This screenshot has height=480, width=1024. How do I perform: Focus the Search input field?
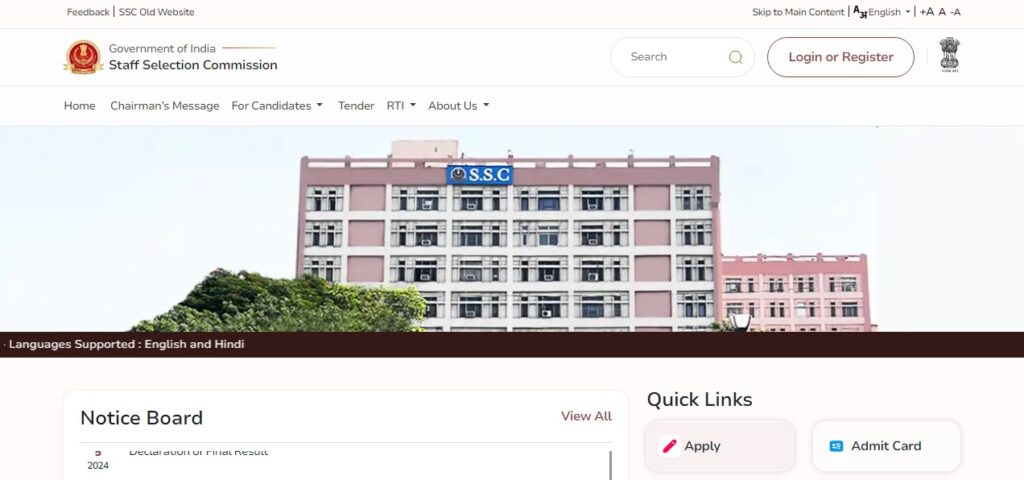click(673, 57)
